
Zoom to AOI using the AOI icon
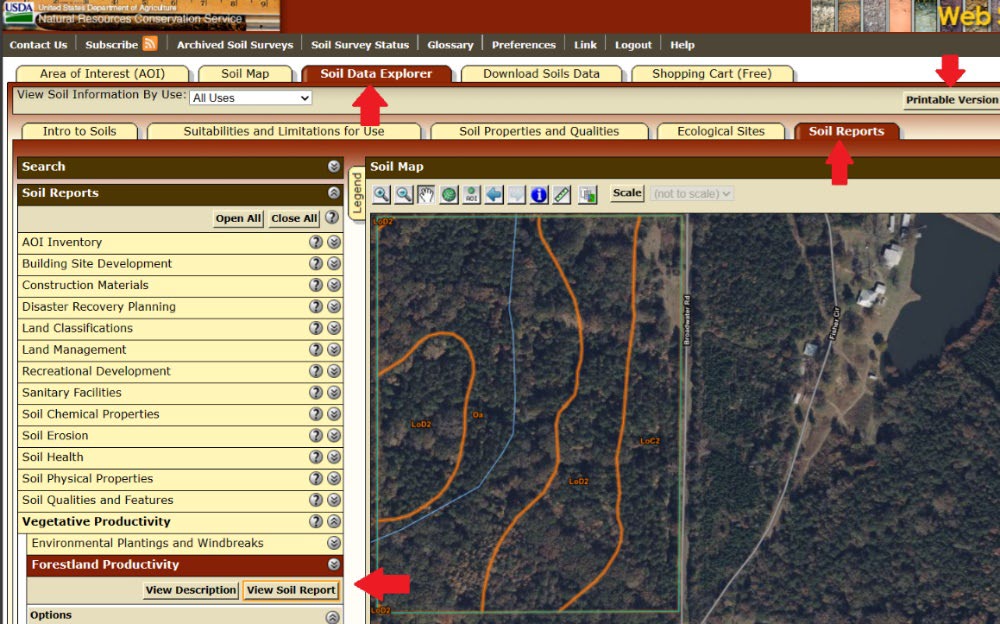point(471,194)
